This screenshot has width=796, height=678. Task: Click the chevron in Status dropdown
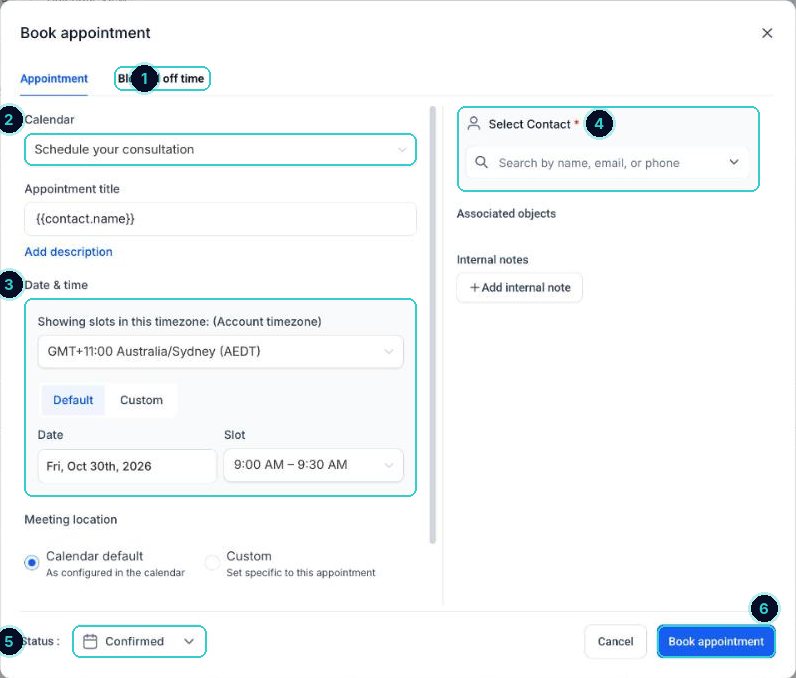(189, 641)
